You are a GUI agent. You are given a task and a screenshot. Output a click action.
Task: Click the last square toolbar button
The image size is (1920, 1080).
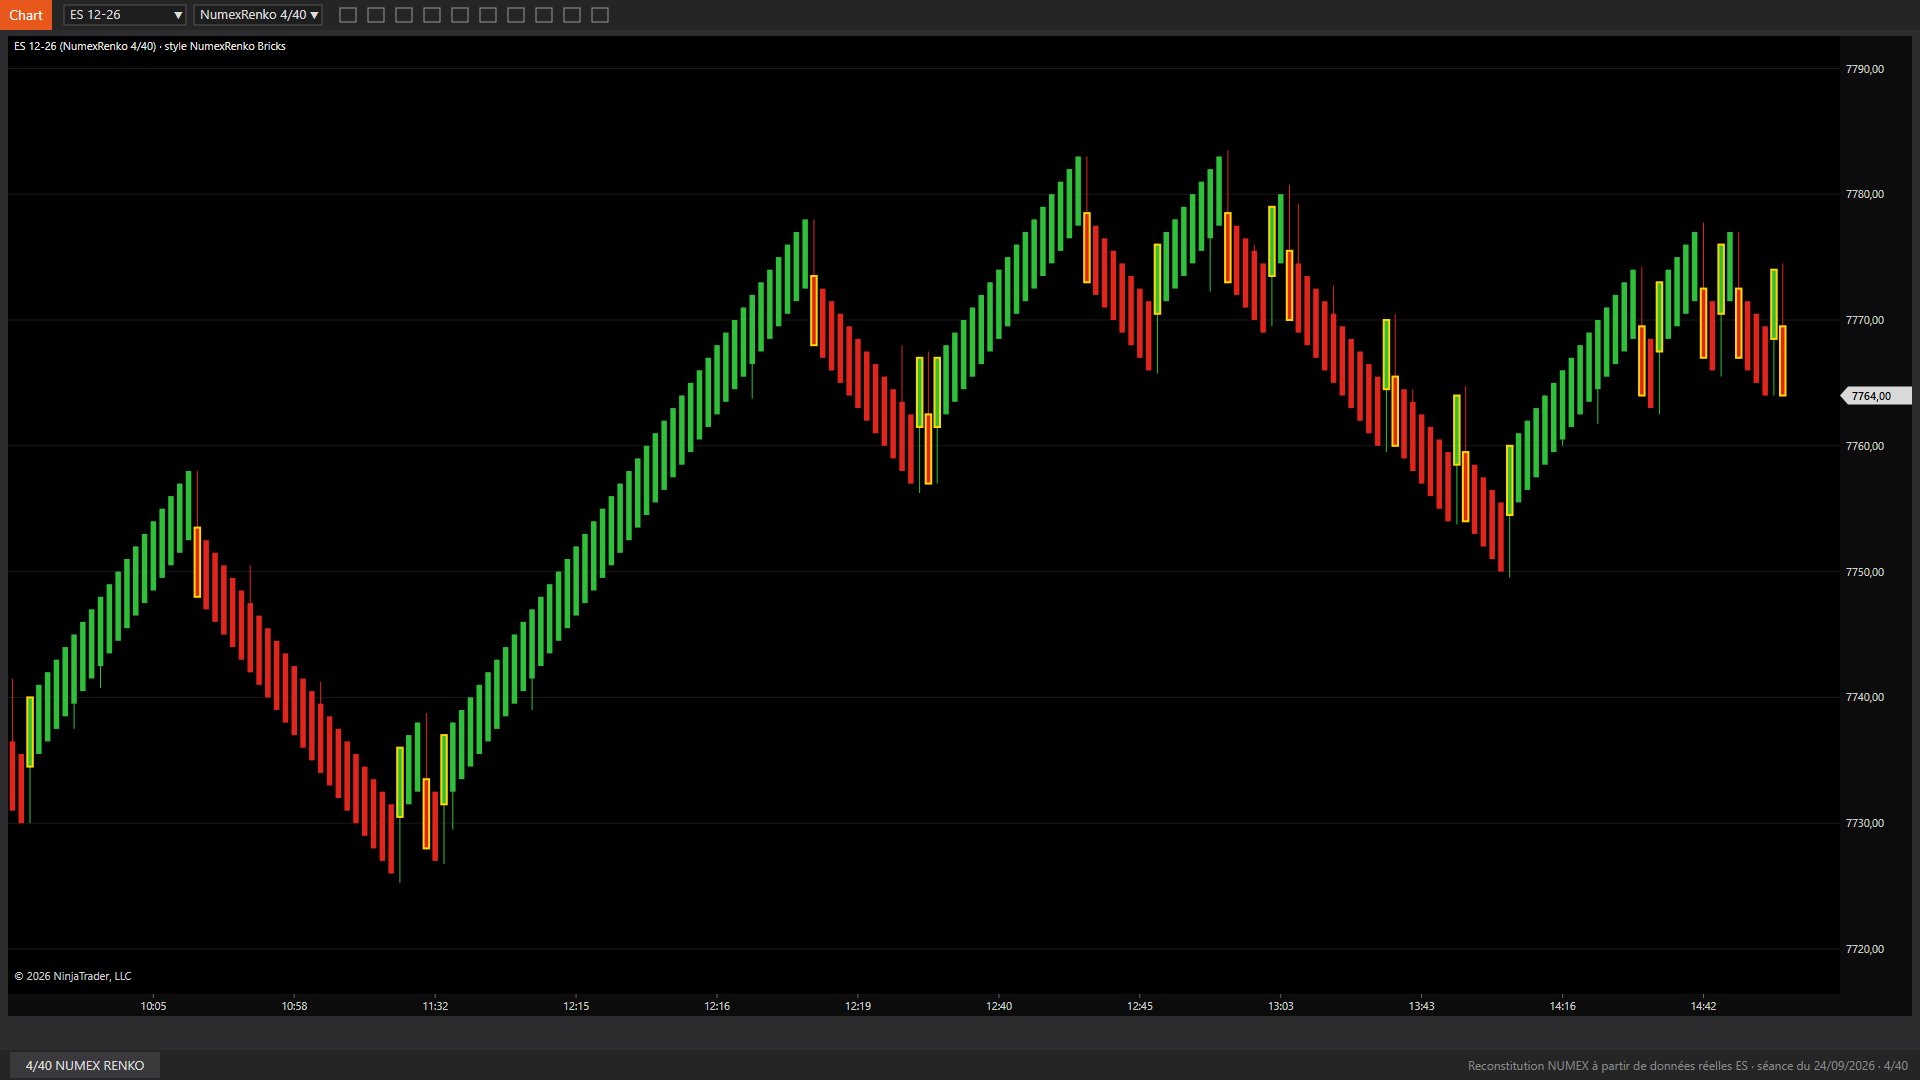point(600,15)
